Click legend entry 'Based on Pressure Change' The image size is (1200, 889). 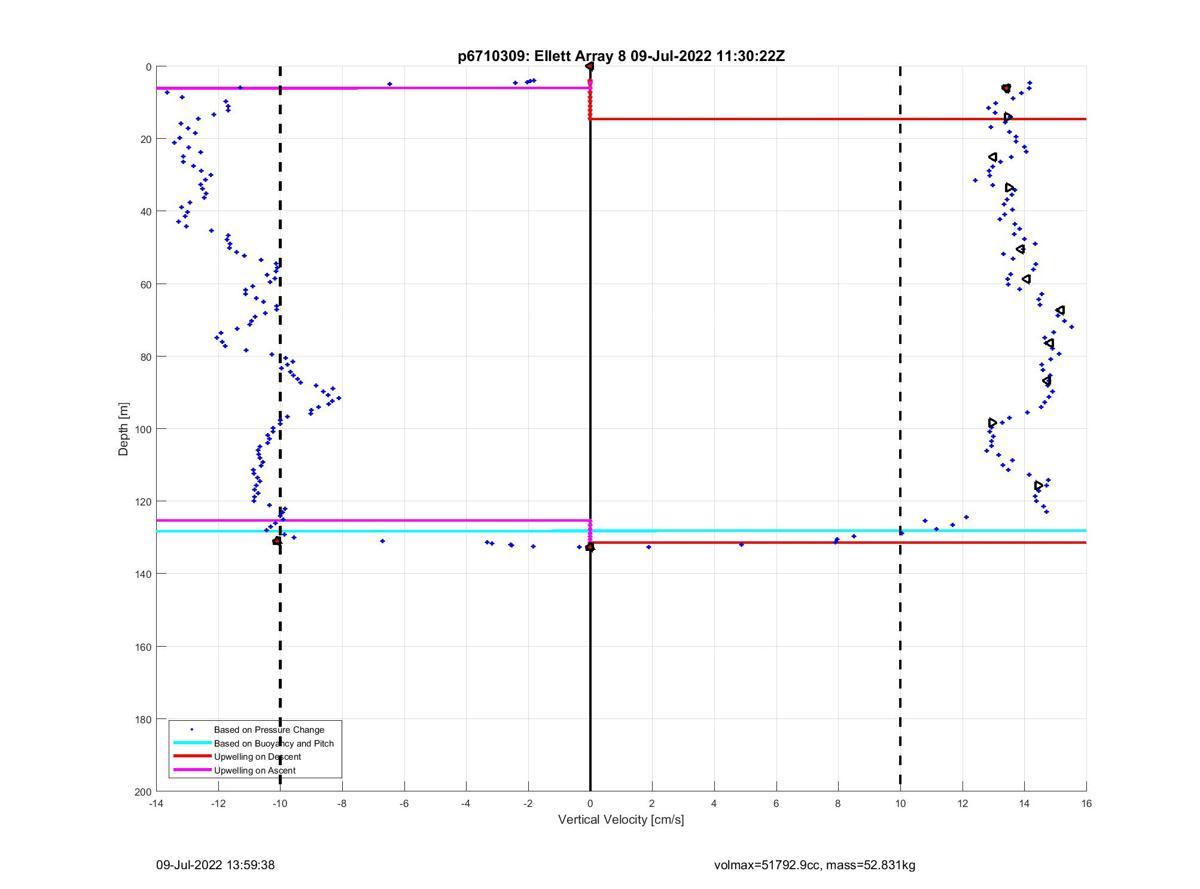click(x=269, y=729)
